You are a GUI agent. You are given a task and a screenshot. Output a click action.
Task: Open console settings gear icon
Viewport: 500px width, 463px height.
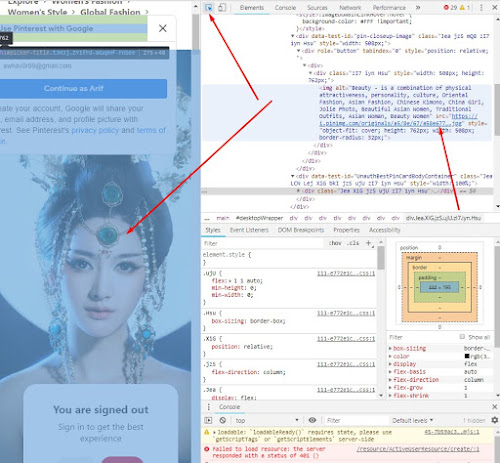[495, 420]
